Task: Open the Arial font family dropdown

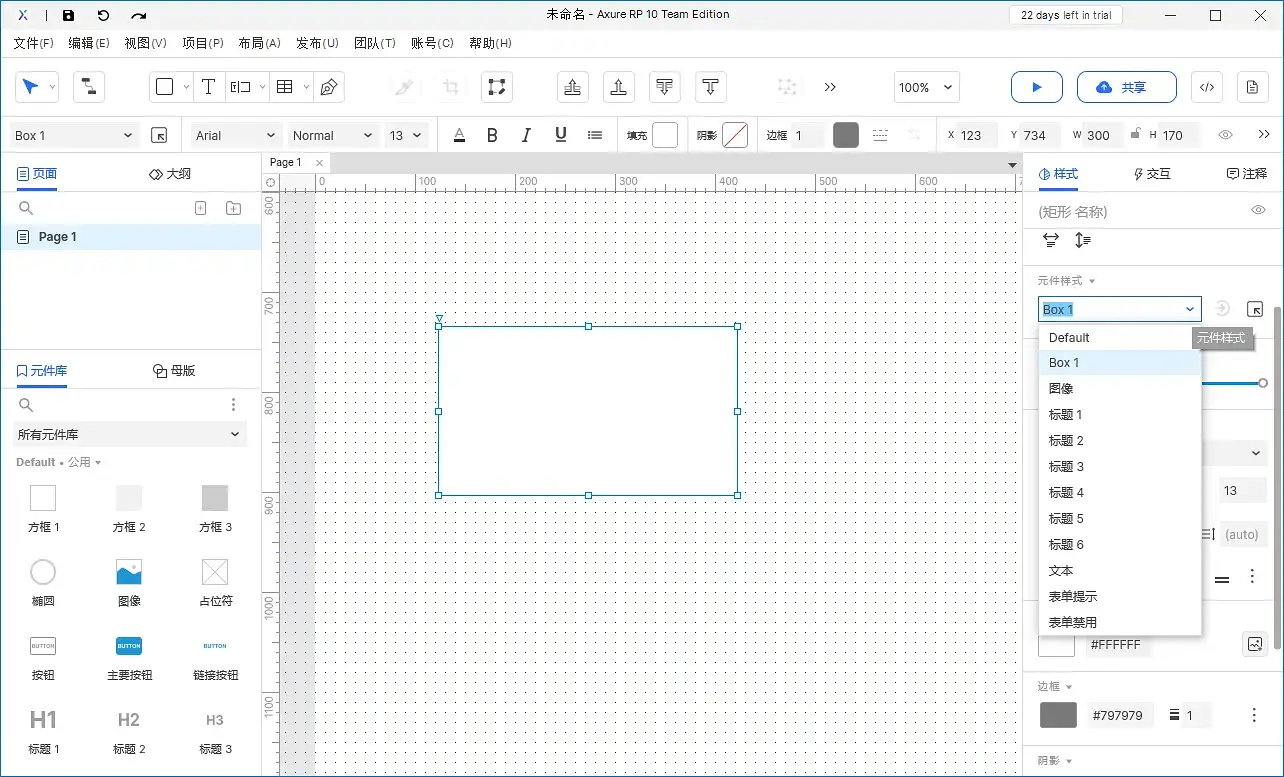Action: point(236,135)
